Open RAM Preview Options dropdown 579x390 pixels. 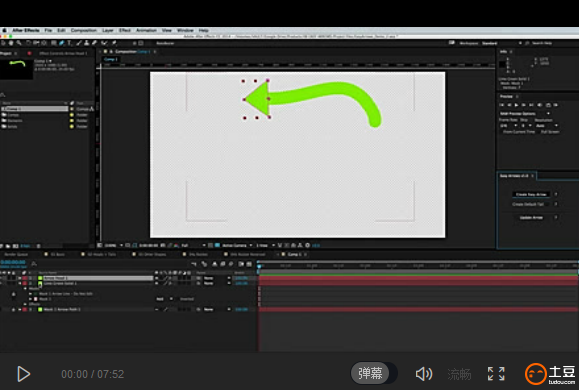(x=525, y=113)
